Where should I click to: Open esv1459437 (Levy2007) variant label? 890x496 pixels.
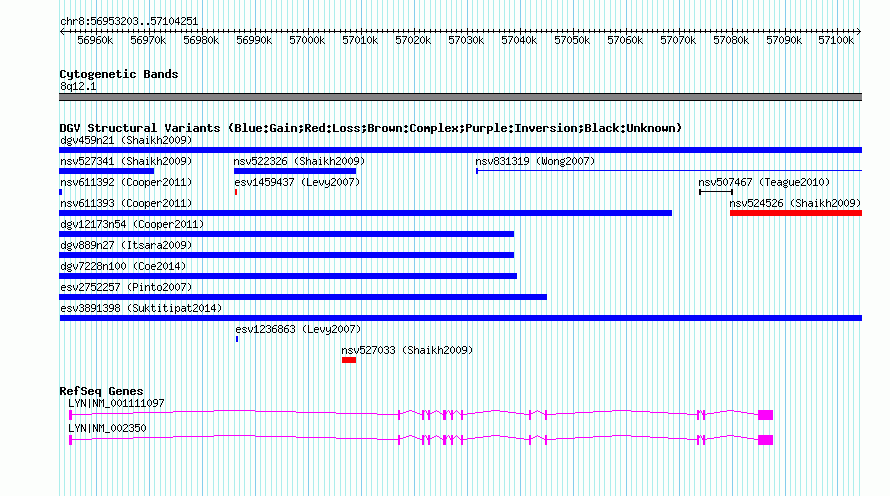tap(297, 182)
